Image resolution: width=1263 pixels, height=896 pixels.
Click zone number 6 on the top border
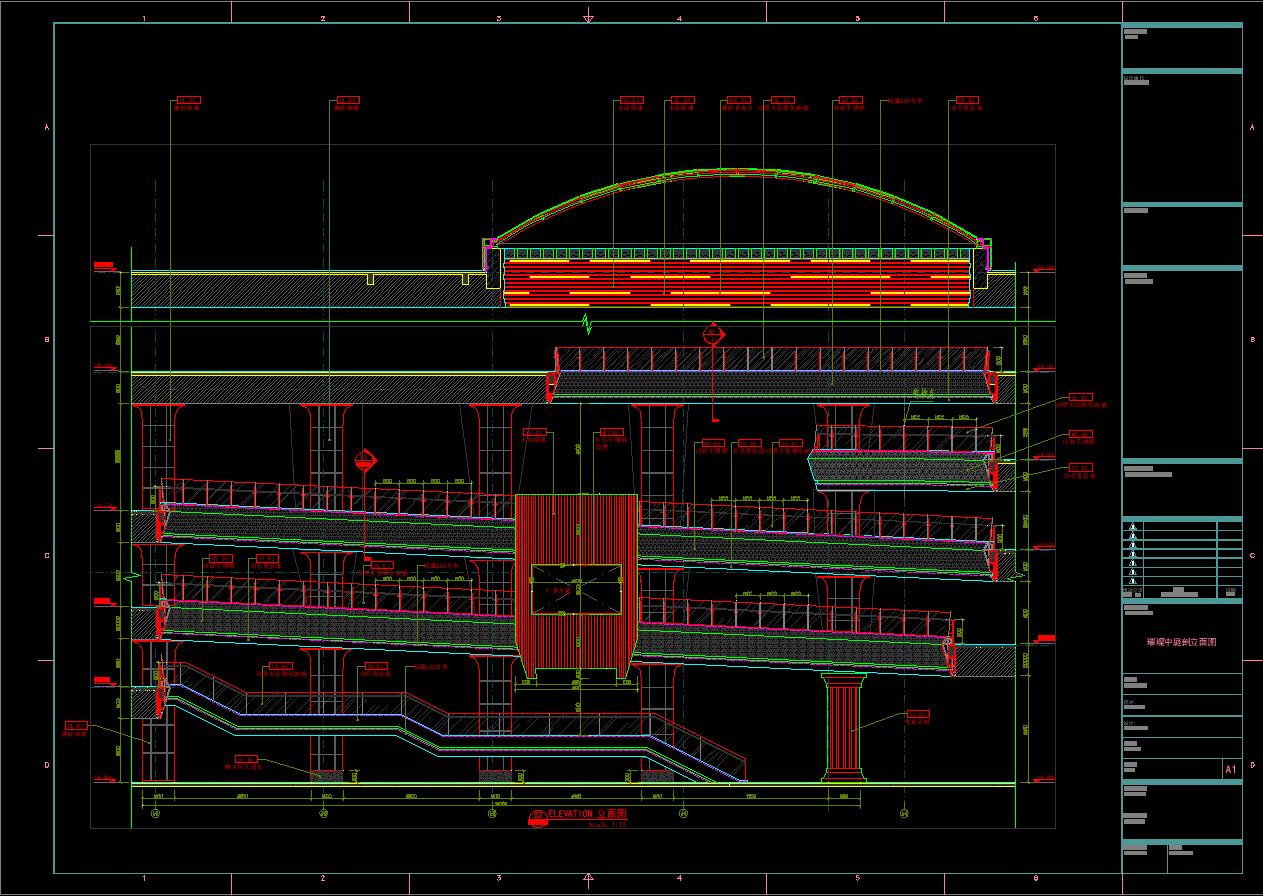pyautogui.click(x=1035, y=18)
